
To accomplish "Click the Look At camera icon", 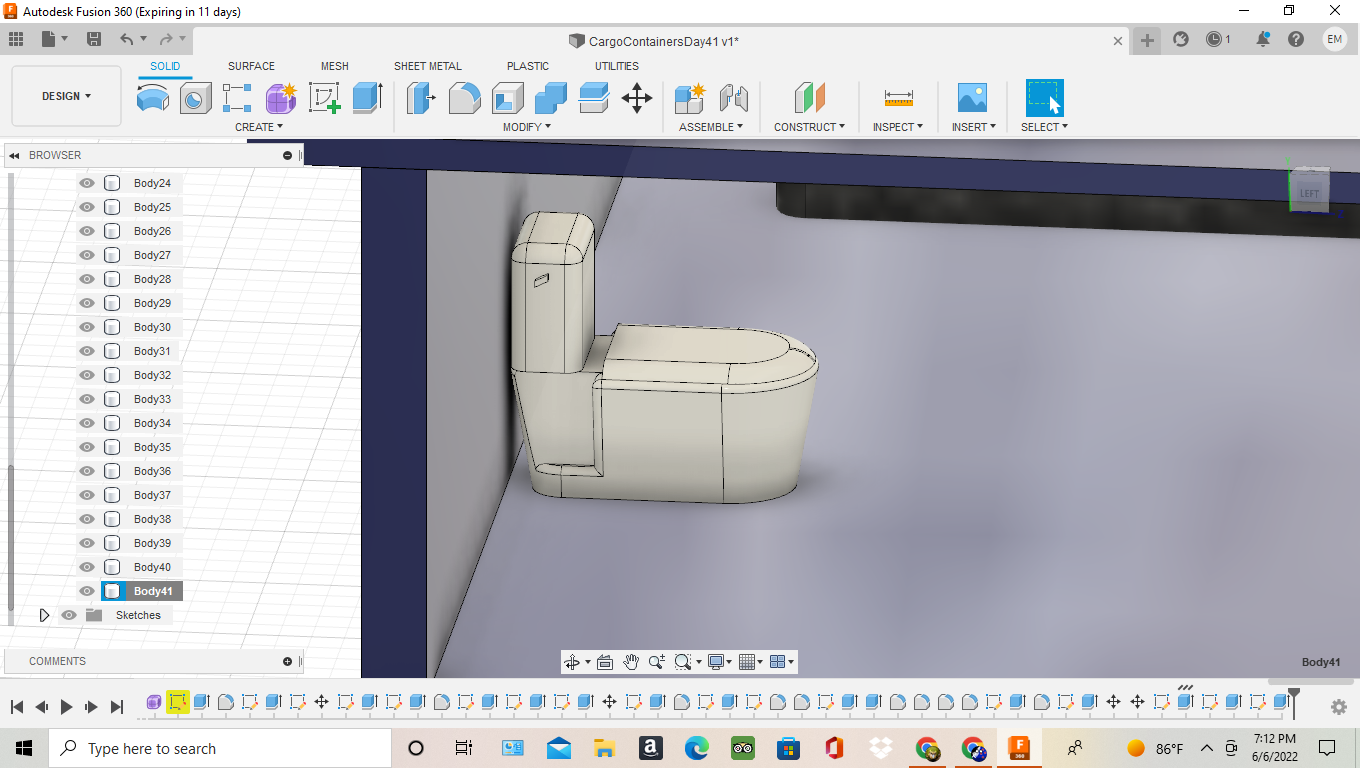I will tap(605, 662).
